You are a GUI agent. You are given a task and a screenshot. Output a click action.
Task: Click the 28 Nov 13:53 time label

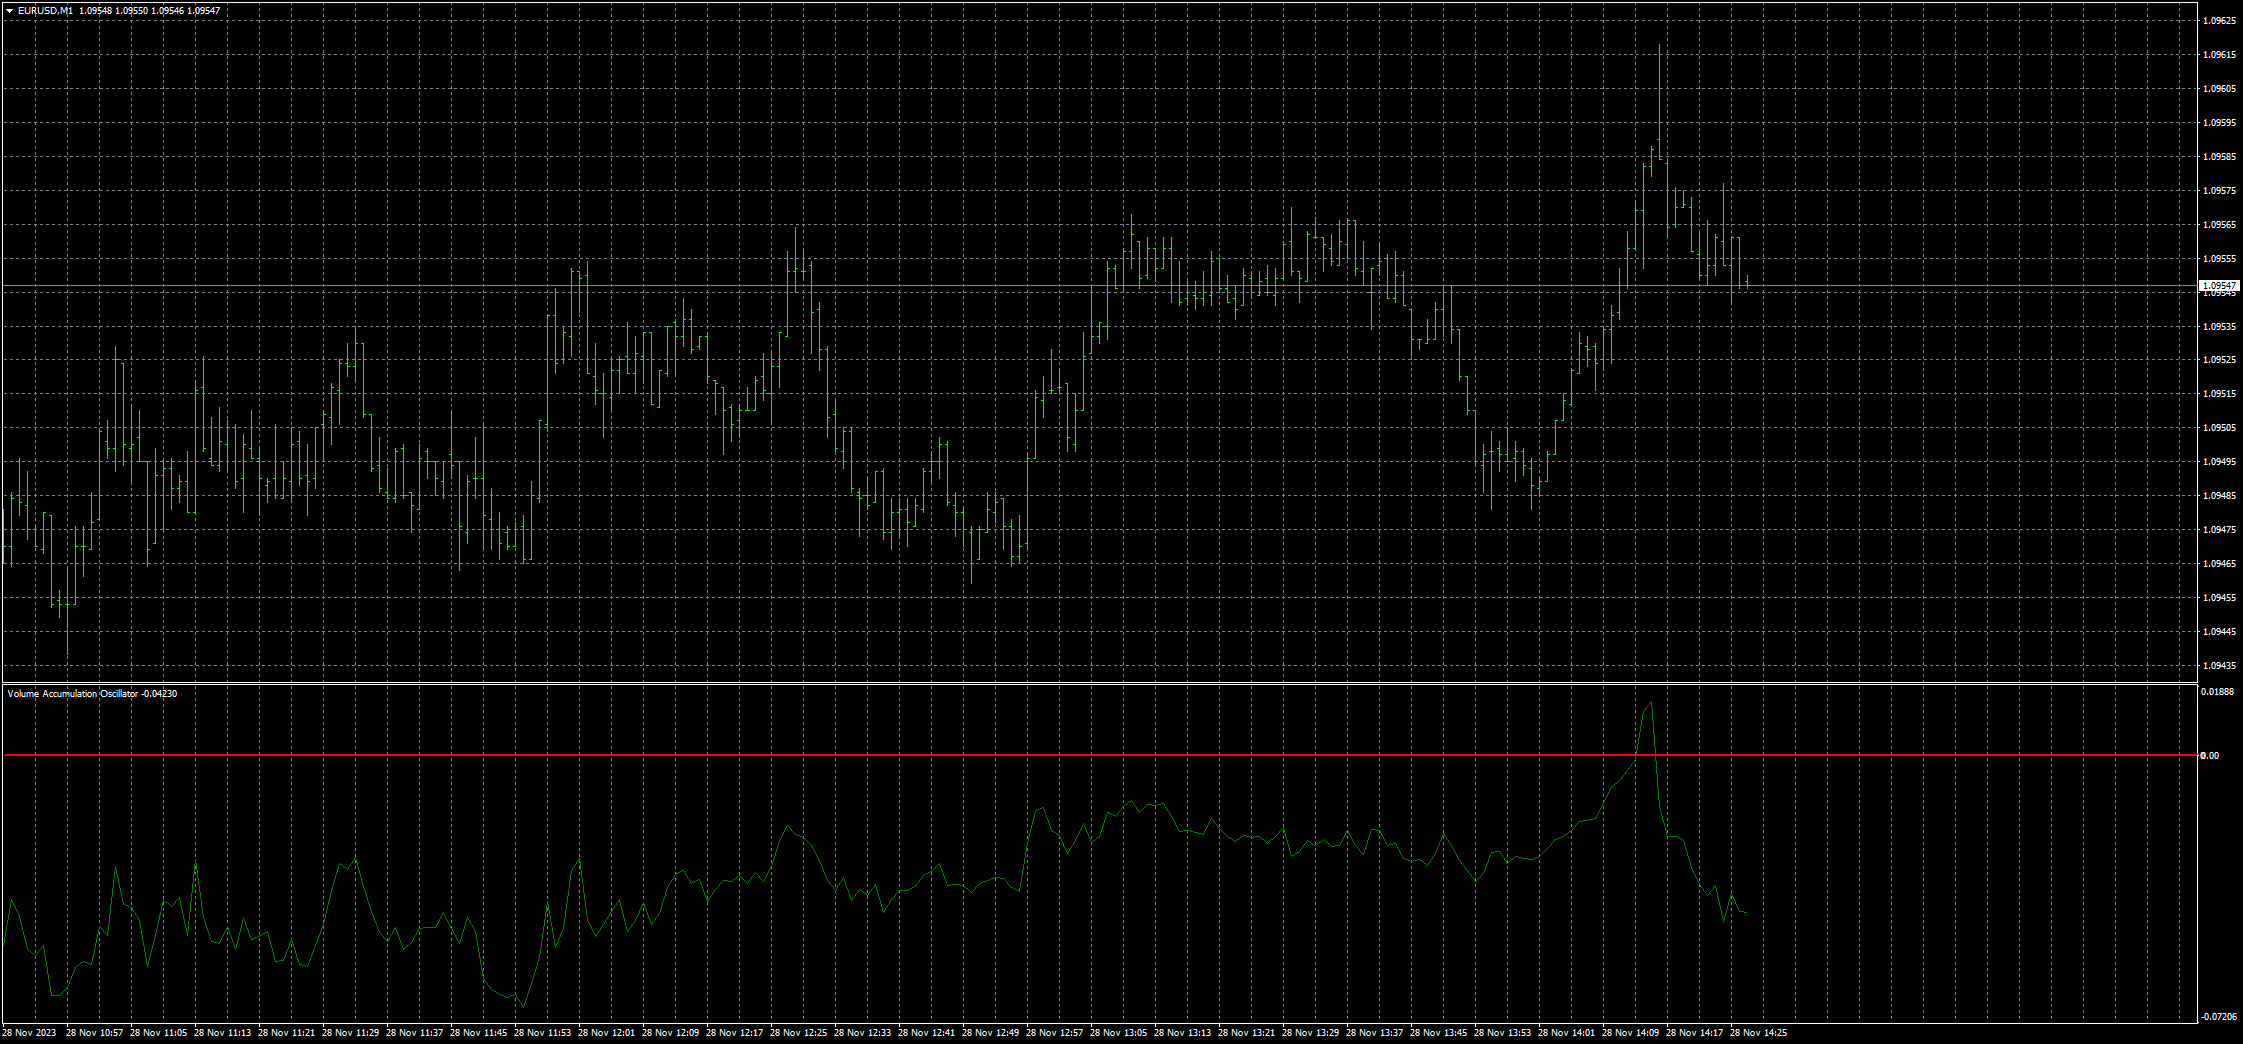[1502, 1032]
